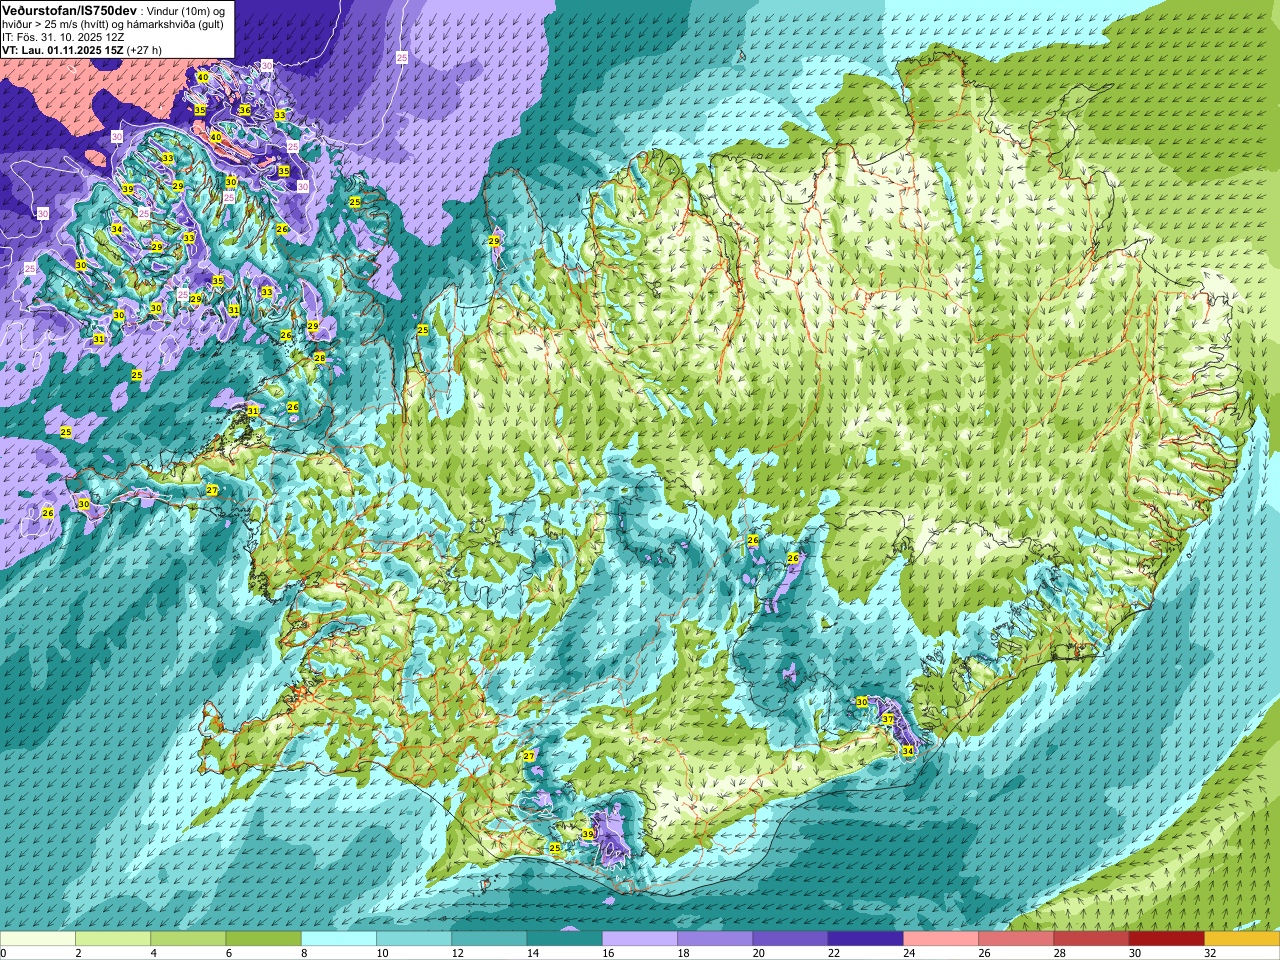Viewport: 1280px width, 960px height.
Task: Click the 'IT: Fös. 31. 10. 2025 12Z' line
Action: point(64,36)
